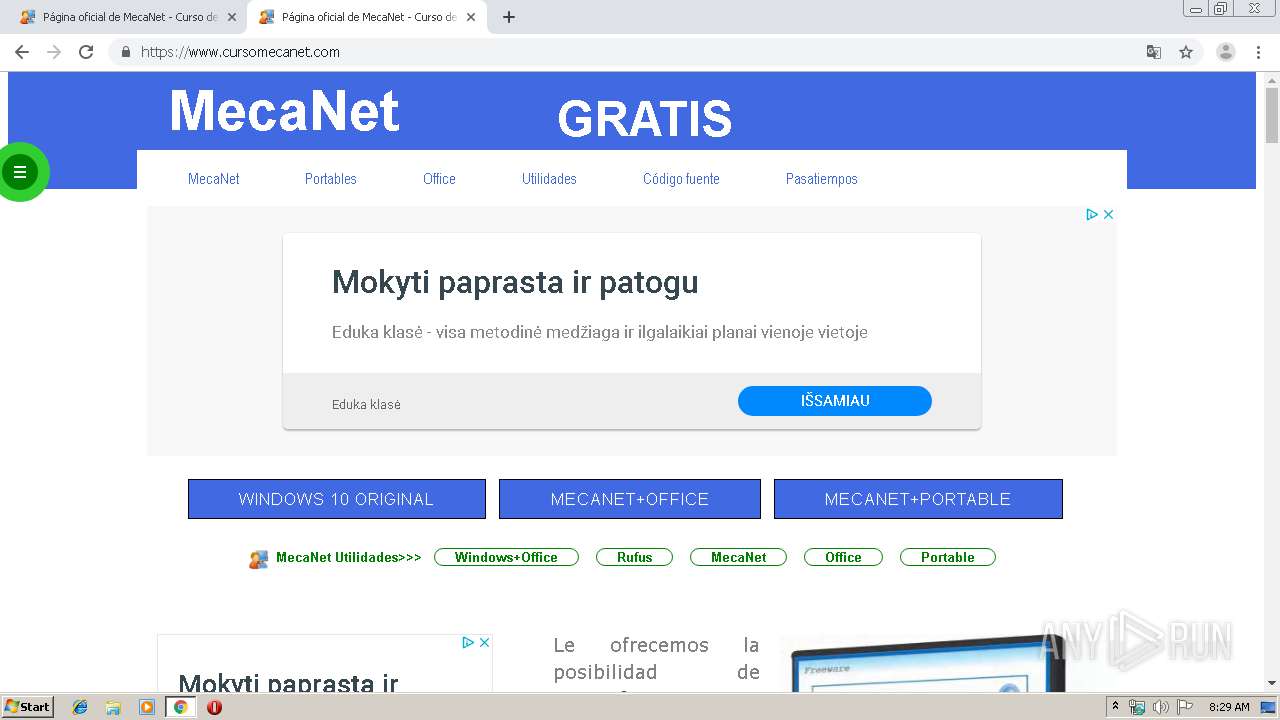Click the page vertical scrollbar thumb

[1272, 115]
